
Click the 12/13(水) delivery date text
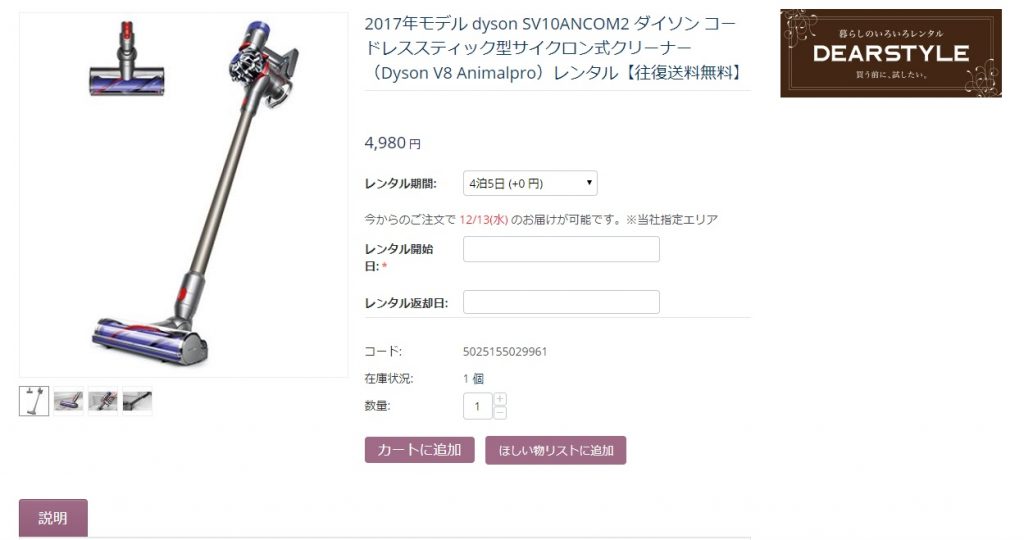[x=483, y=220]
